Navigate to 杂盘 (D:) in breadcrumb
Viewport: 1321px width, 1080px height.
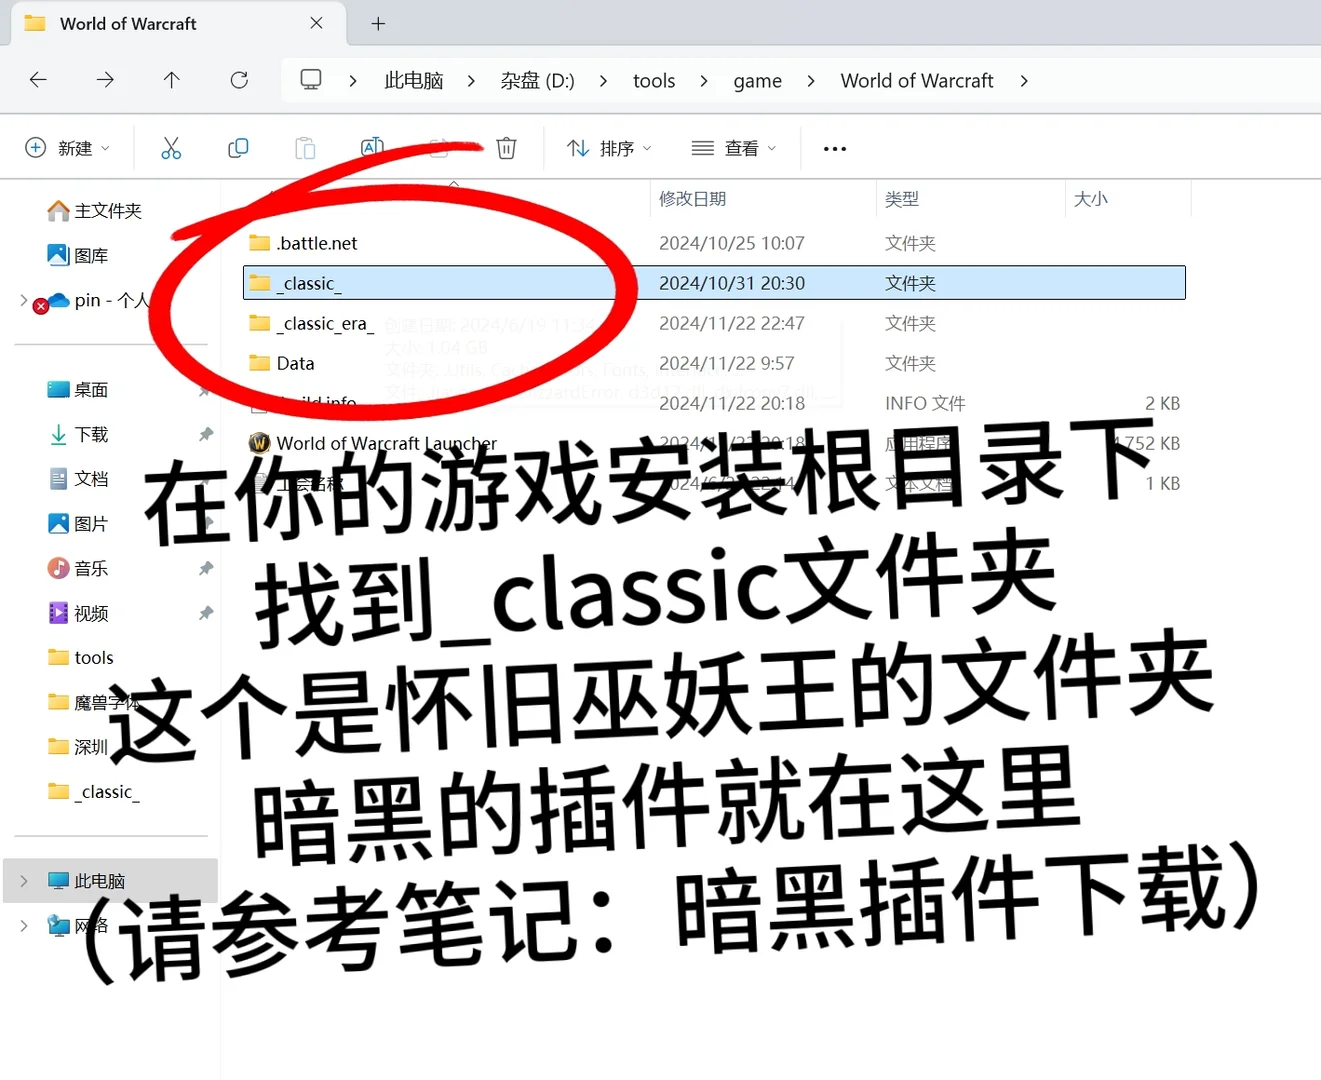point(538,81)
